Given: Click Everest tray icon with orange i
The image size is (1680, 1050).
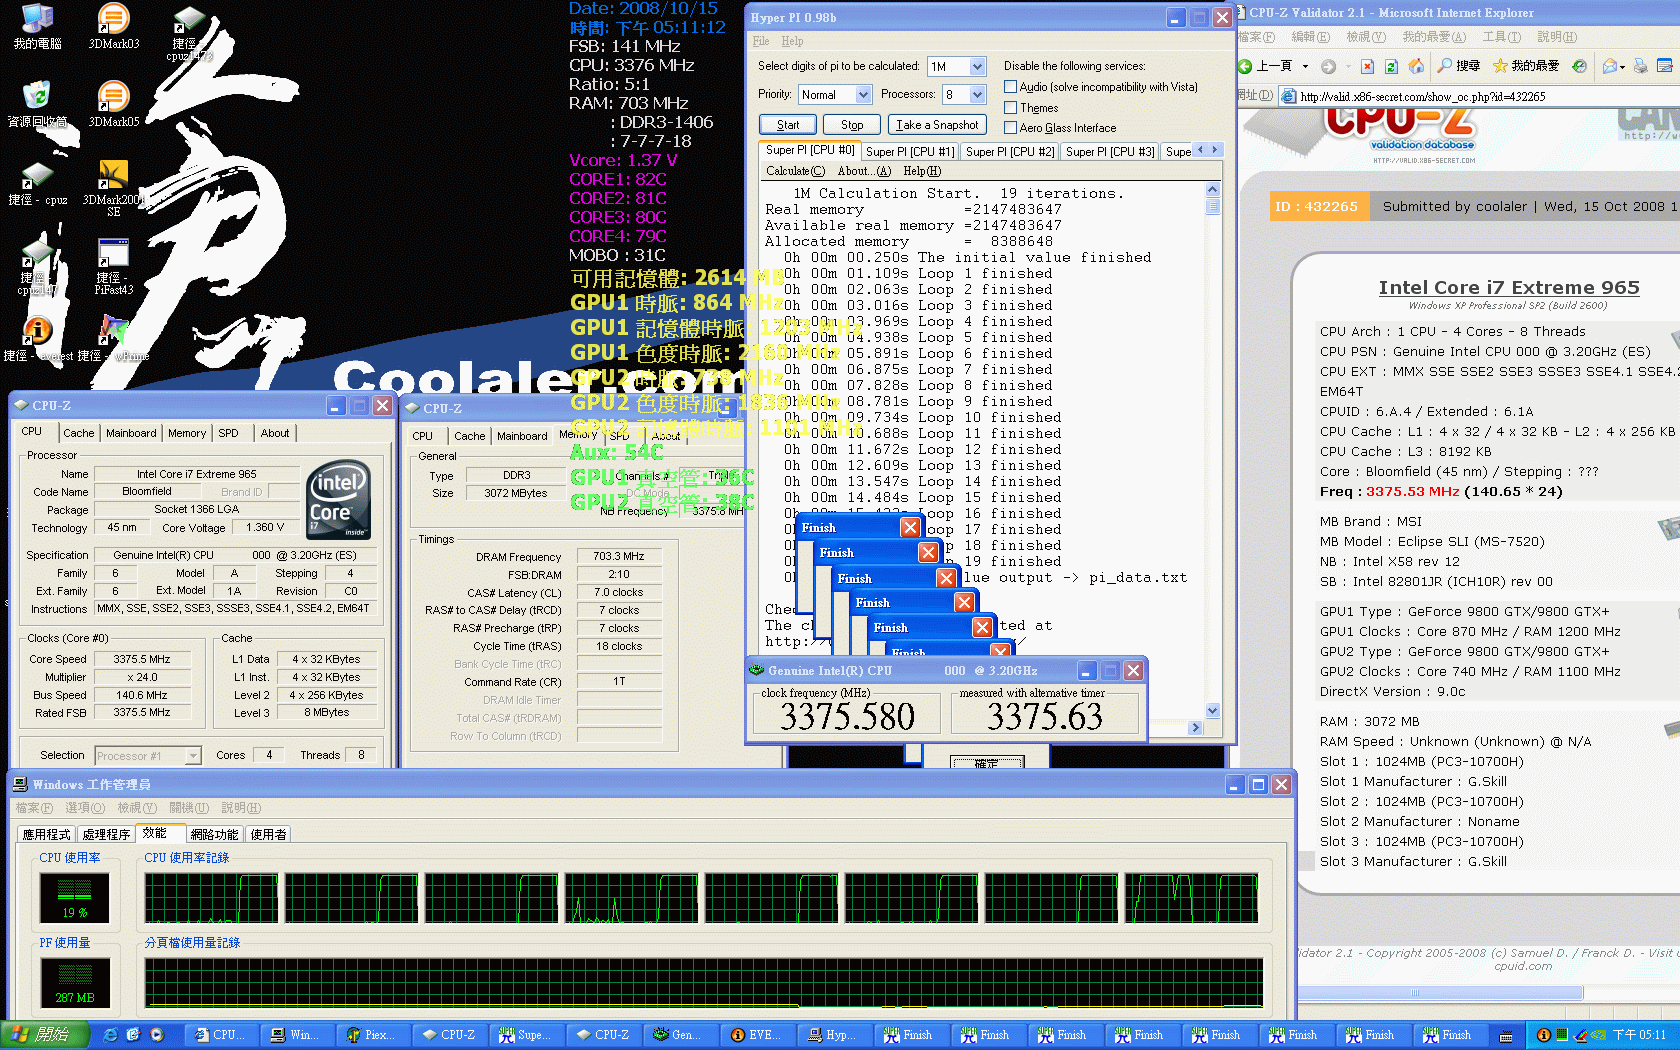Looking at the screenshot, I should point(1544,1035).
